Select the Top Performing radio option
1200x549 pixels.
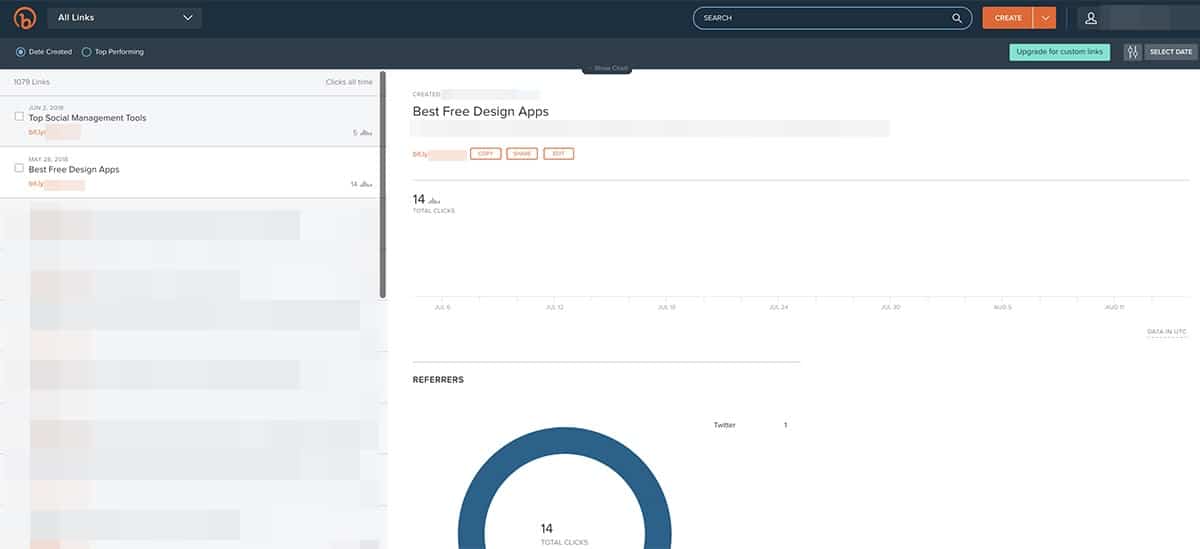click(87, 52)
